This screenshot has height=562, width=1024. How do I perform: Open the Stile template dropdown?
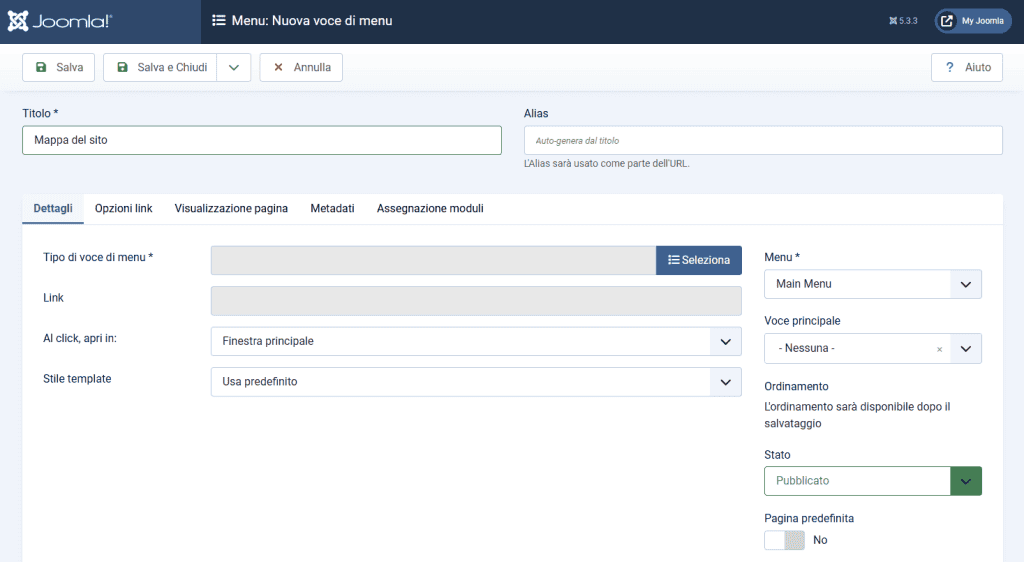[x=476, y=382]
